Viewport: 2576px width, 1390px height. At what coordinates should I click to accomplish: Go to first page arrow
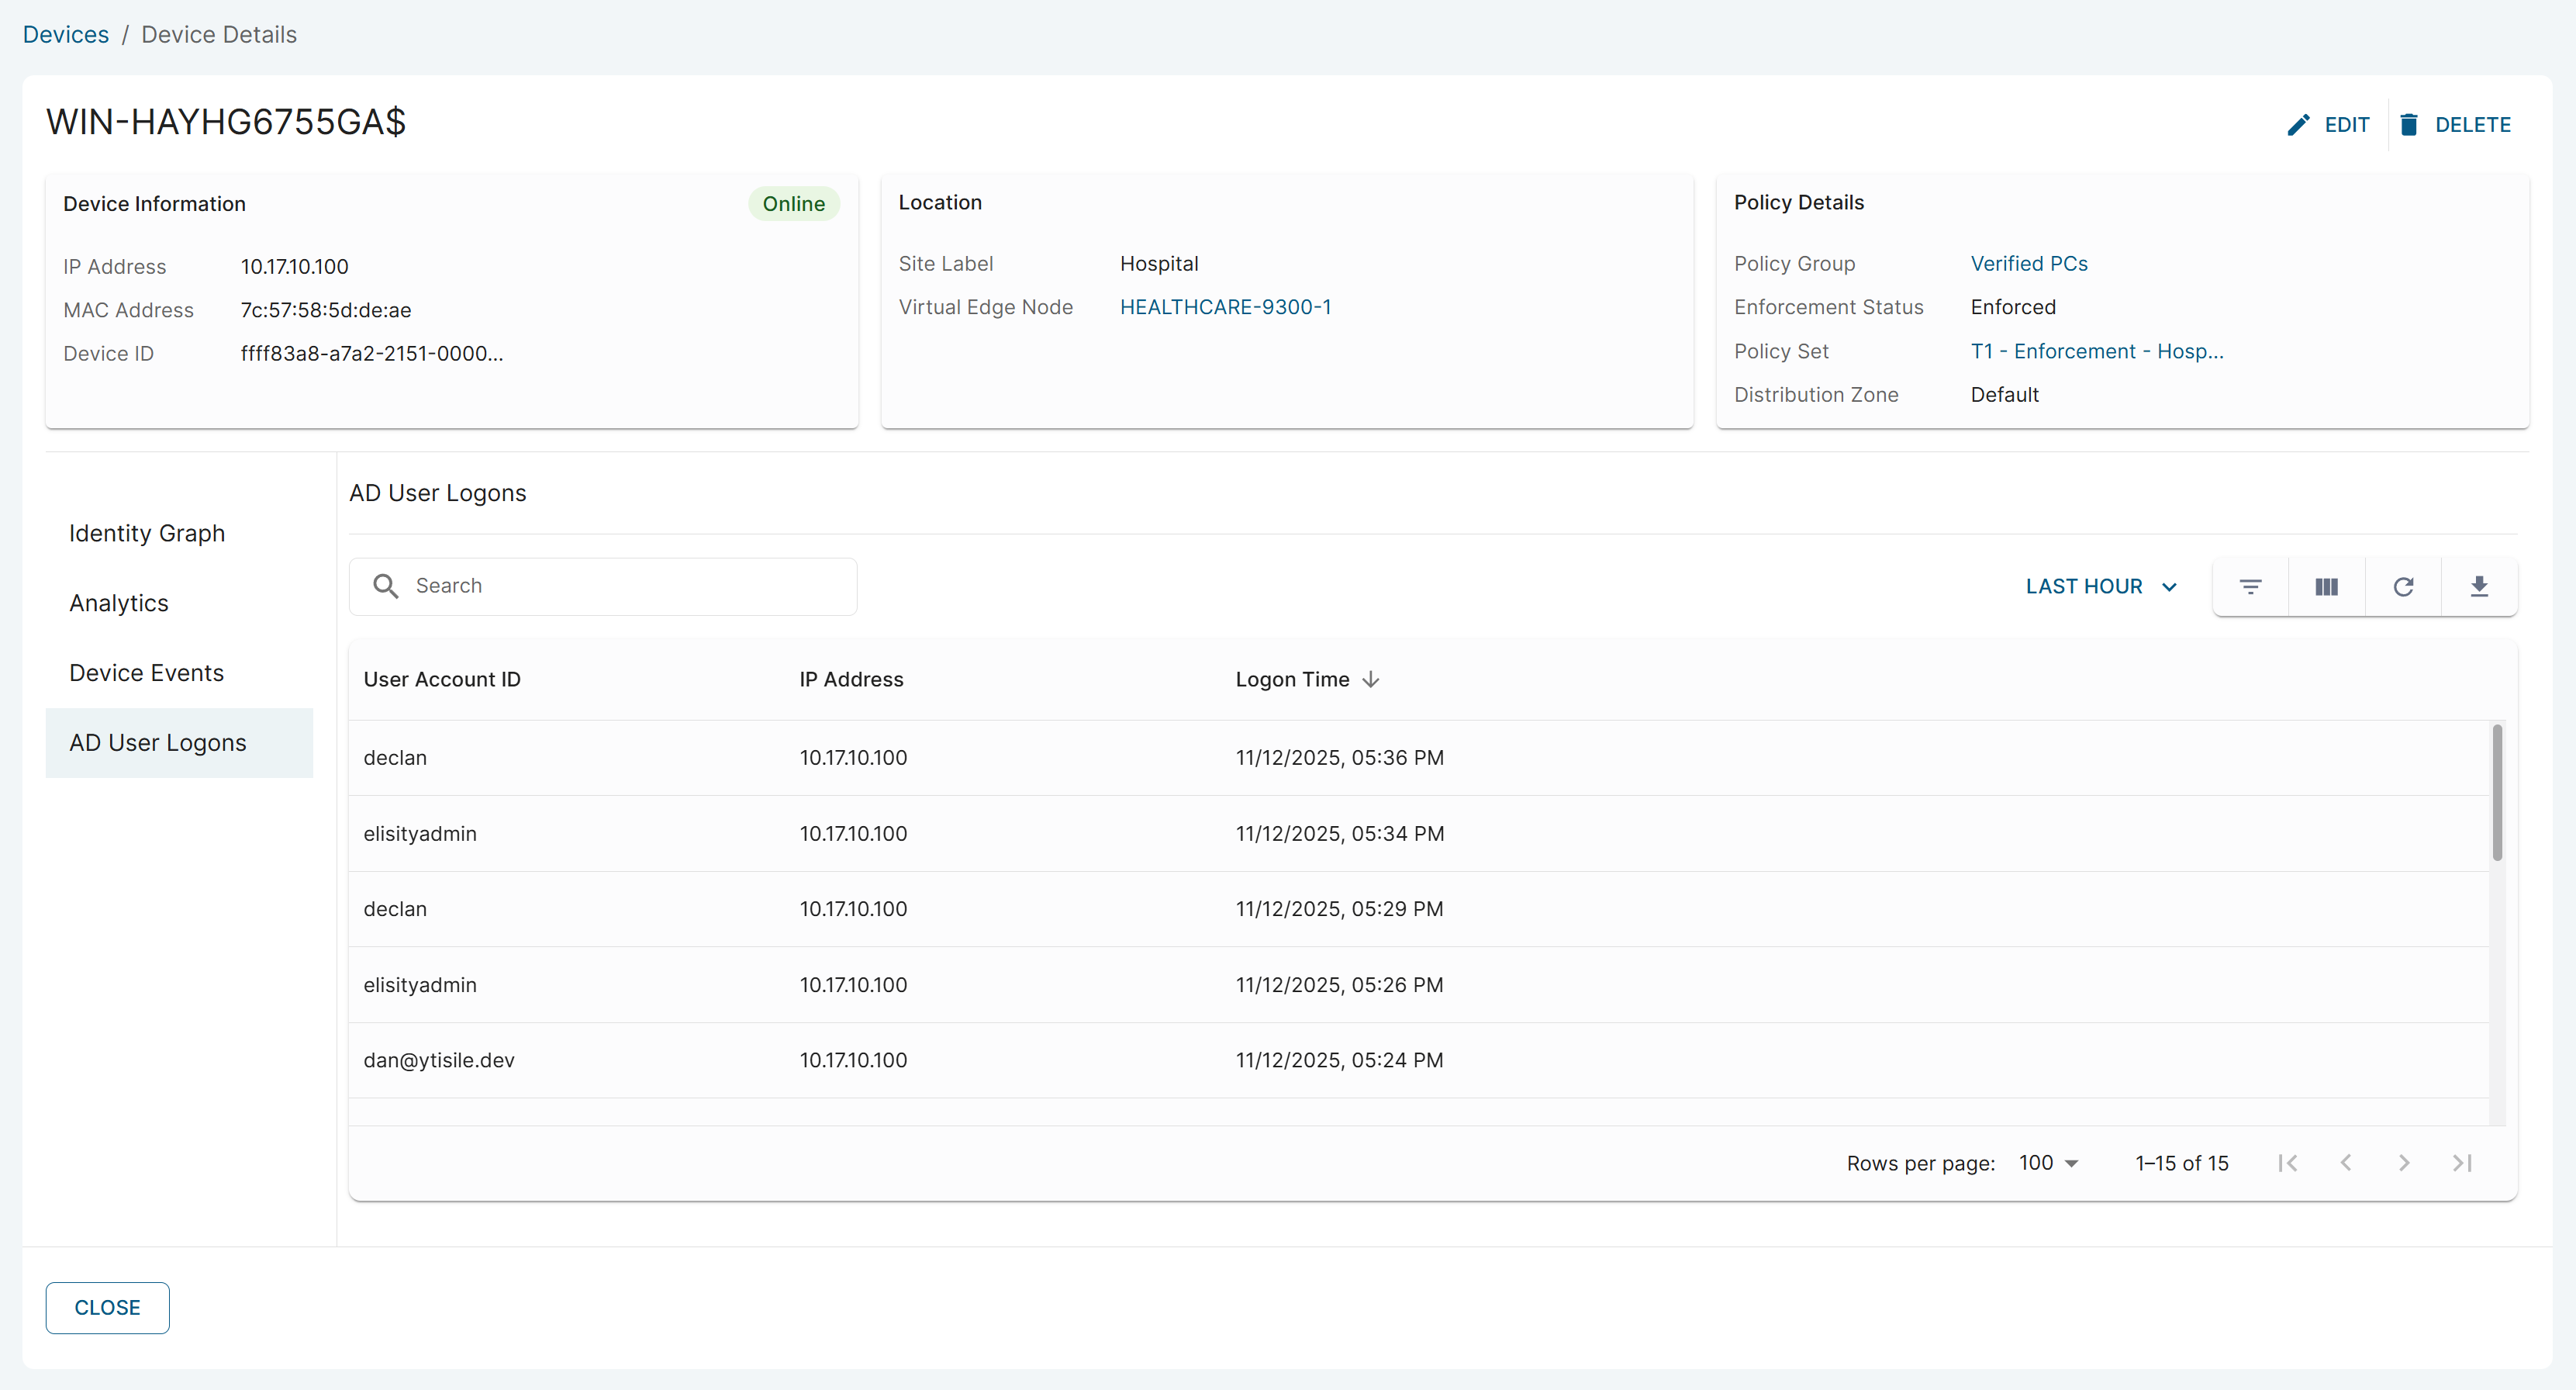point(2288,1163)
